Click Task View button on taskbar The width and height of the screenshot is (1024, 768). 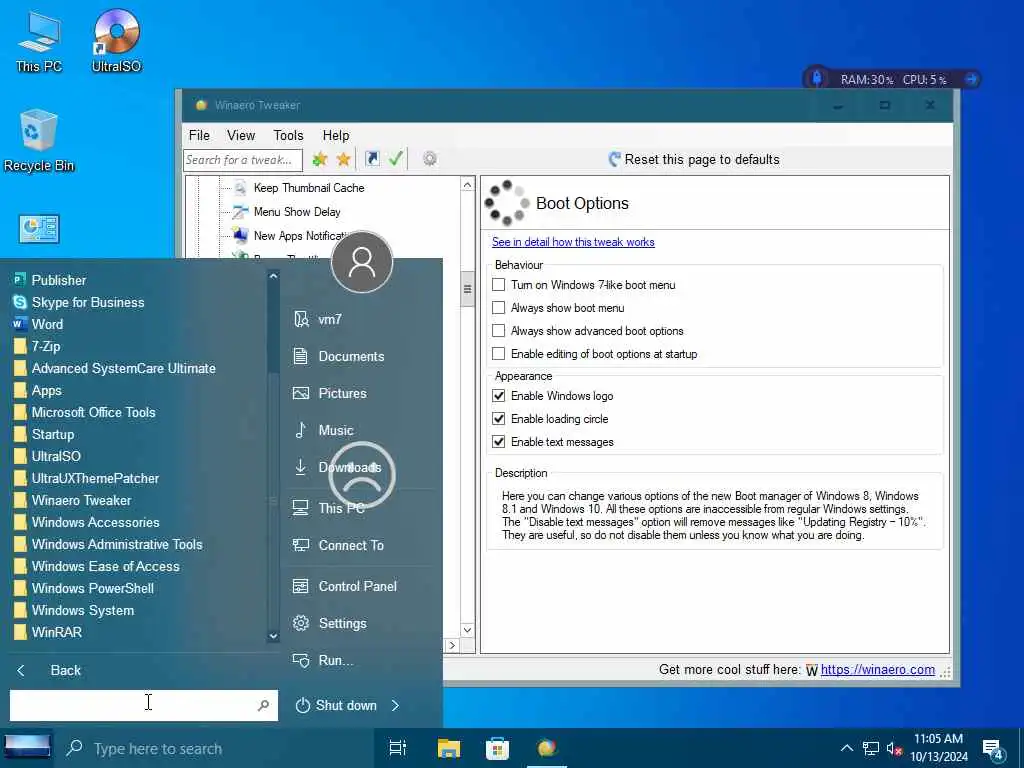(x=397, y=748)
